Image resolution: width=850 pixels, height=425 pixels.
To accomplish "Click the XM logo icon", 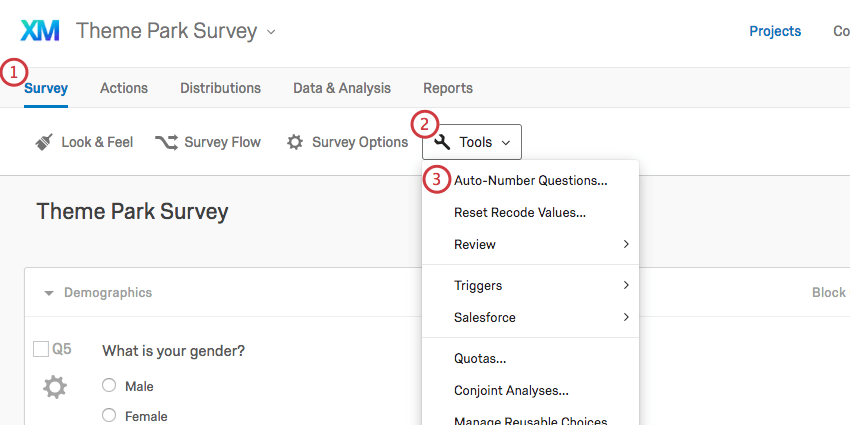I will 40,31.
